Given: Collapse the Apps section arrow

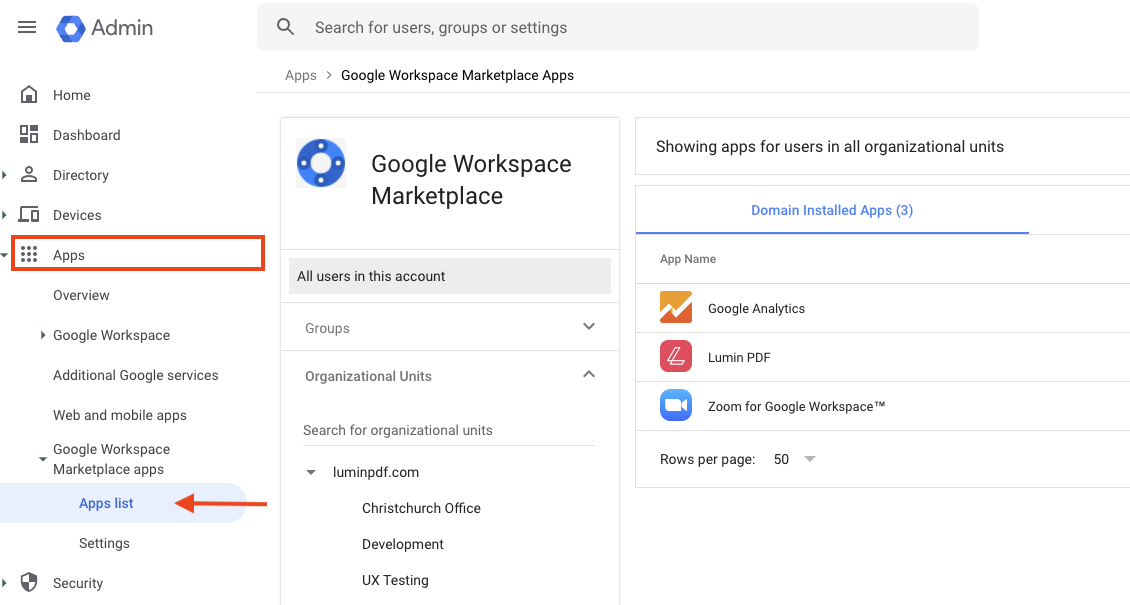Looking at the screenshot, I should (4, 255).
